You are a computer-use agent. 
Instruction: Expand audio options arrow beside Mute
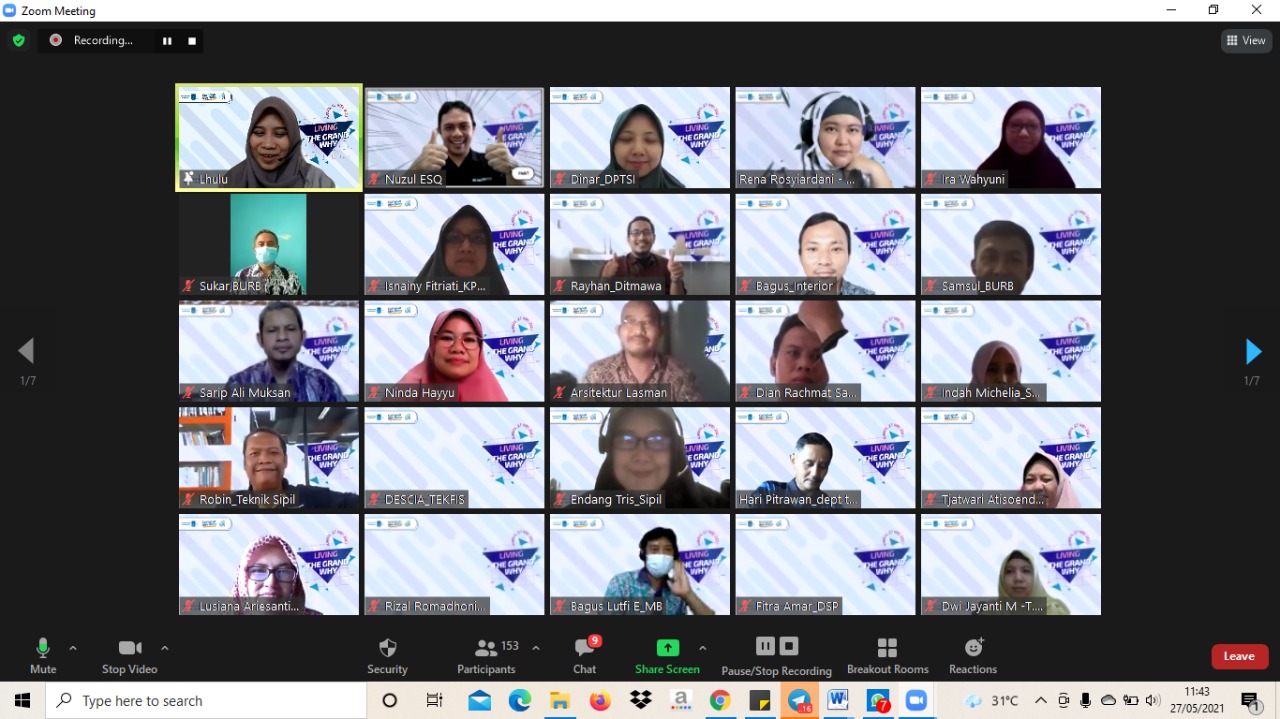pos(73,648)
